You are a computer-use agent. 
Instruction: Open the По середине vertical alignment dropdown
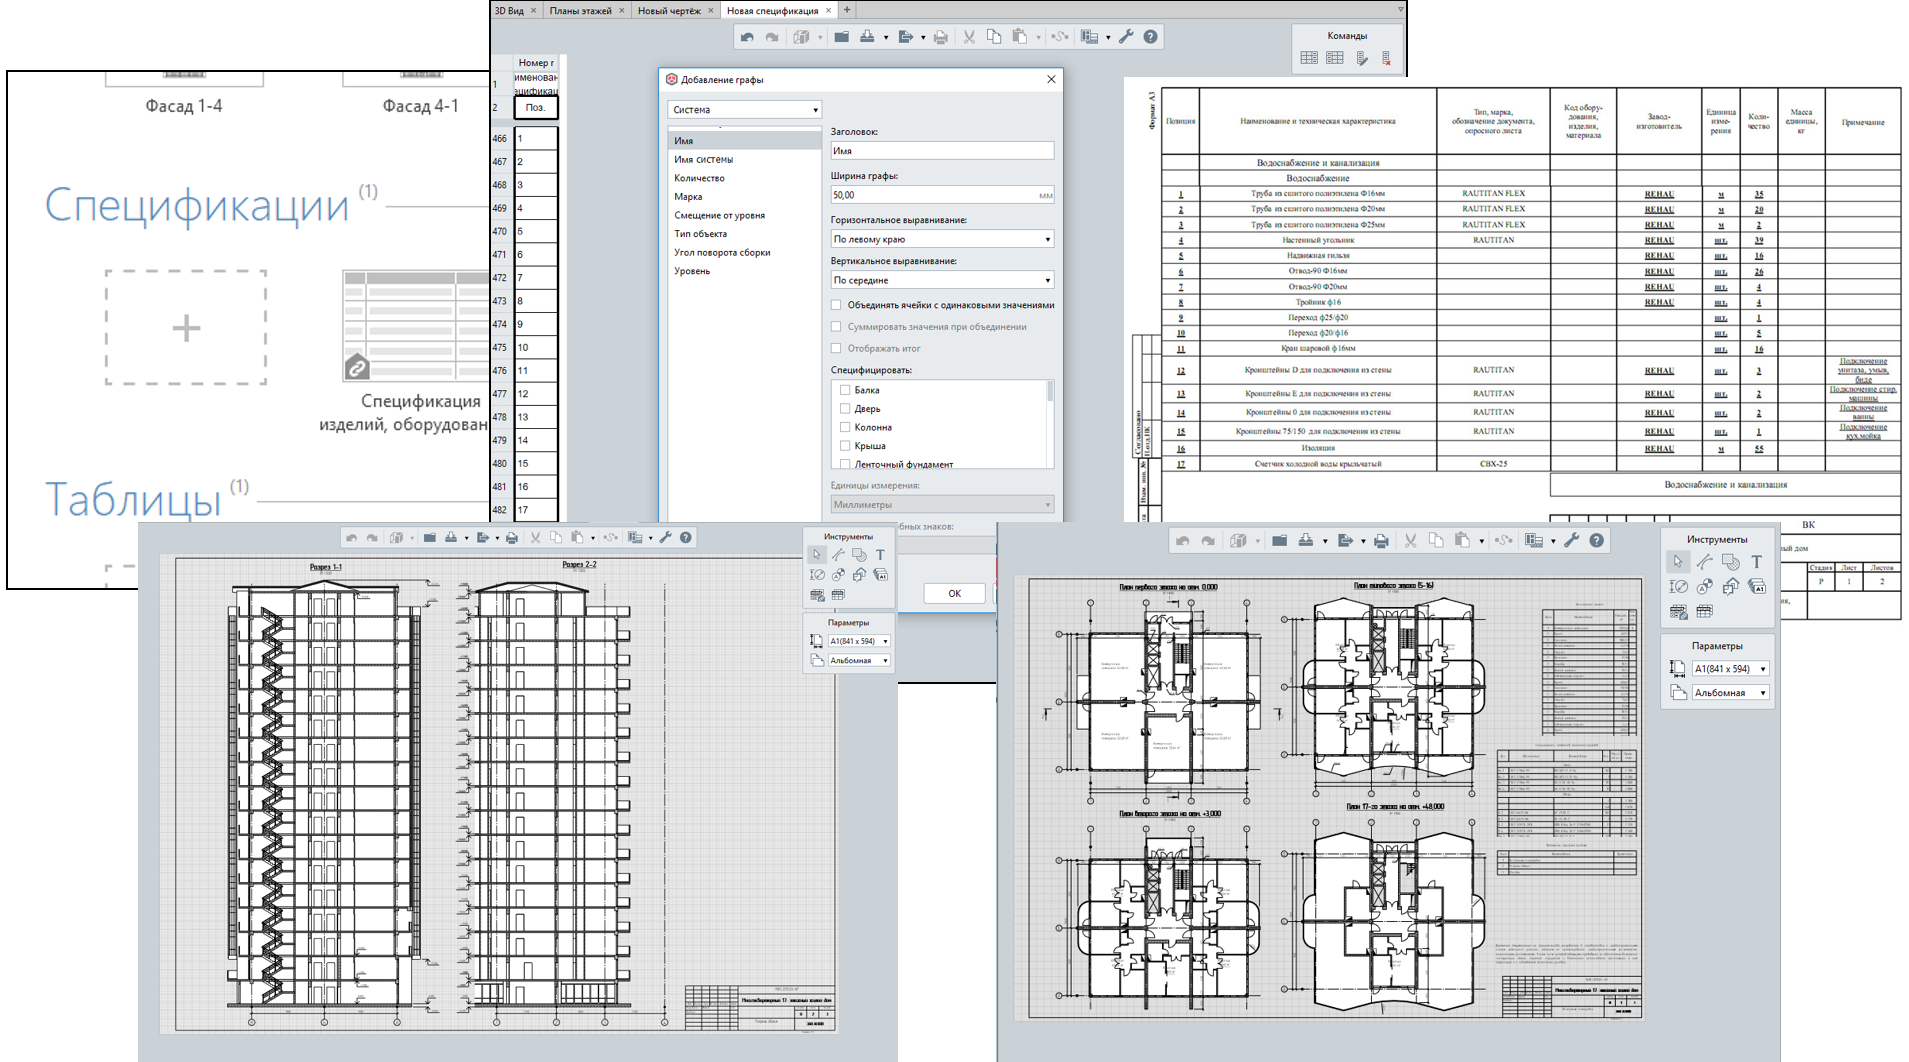941,280
